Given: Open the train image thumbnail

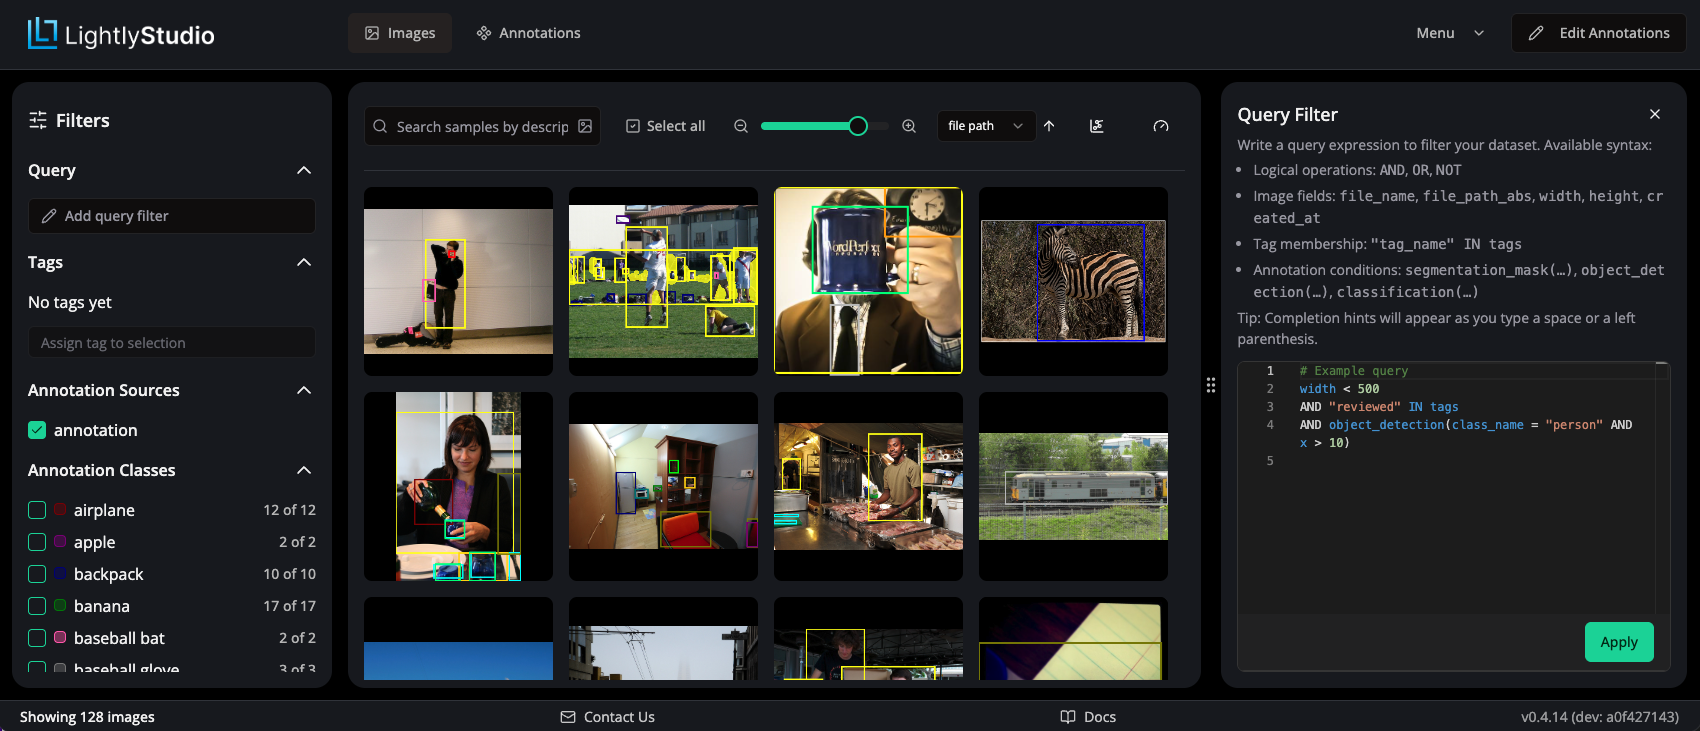Looking at the screenshot, I should coord(1073,486).
